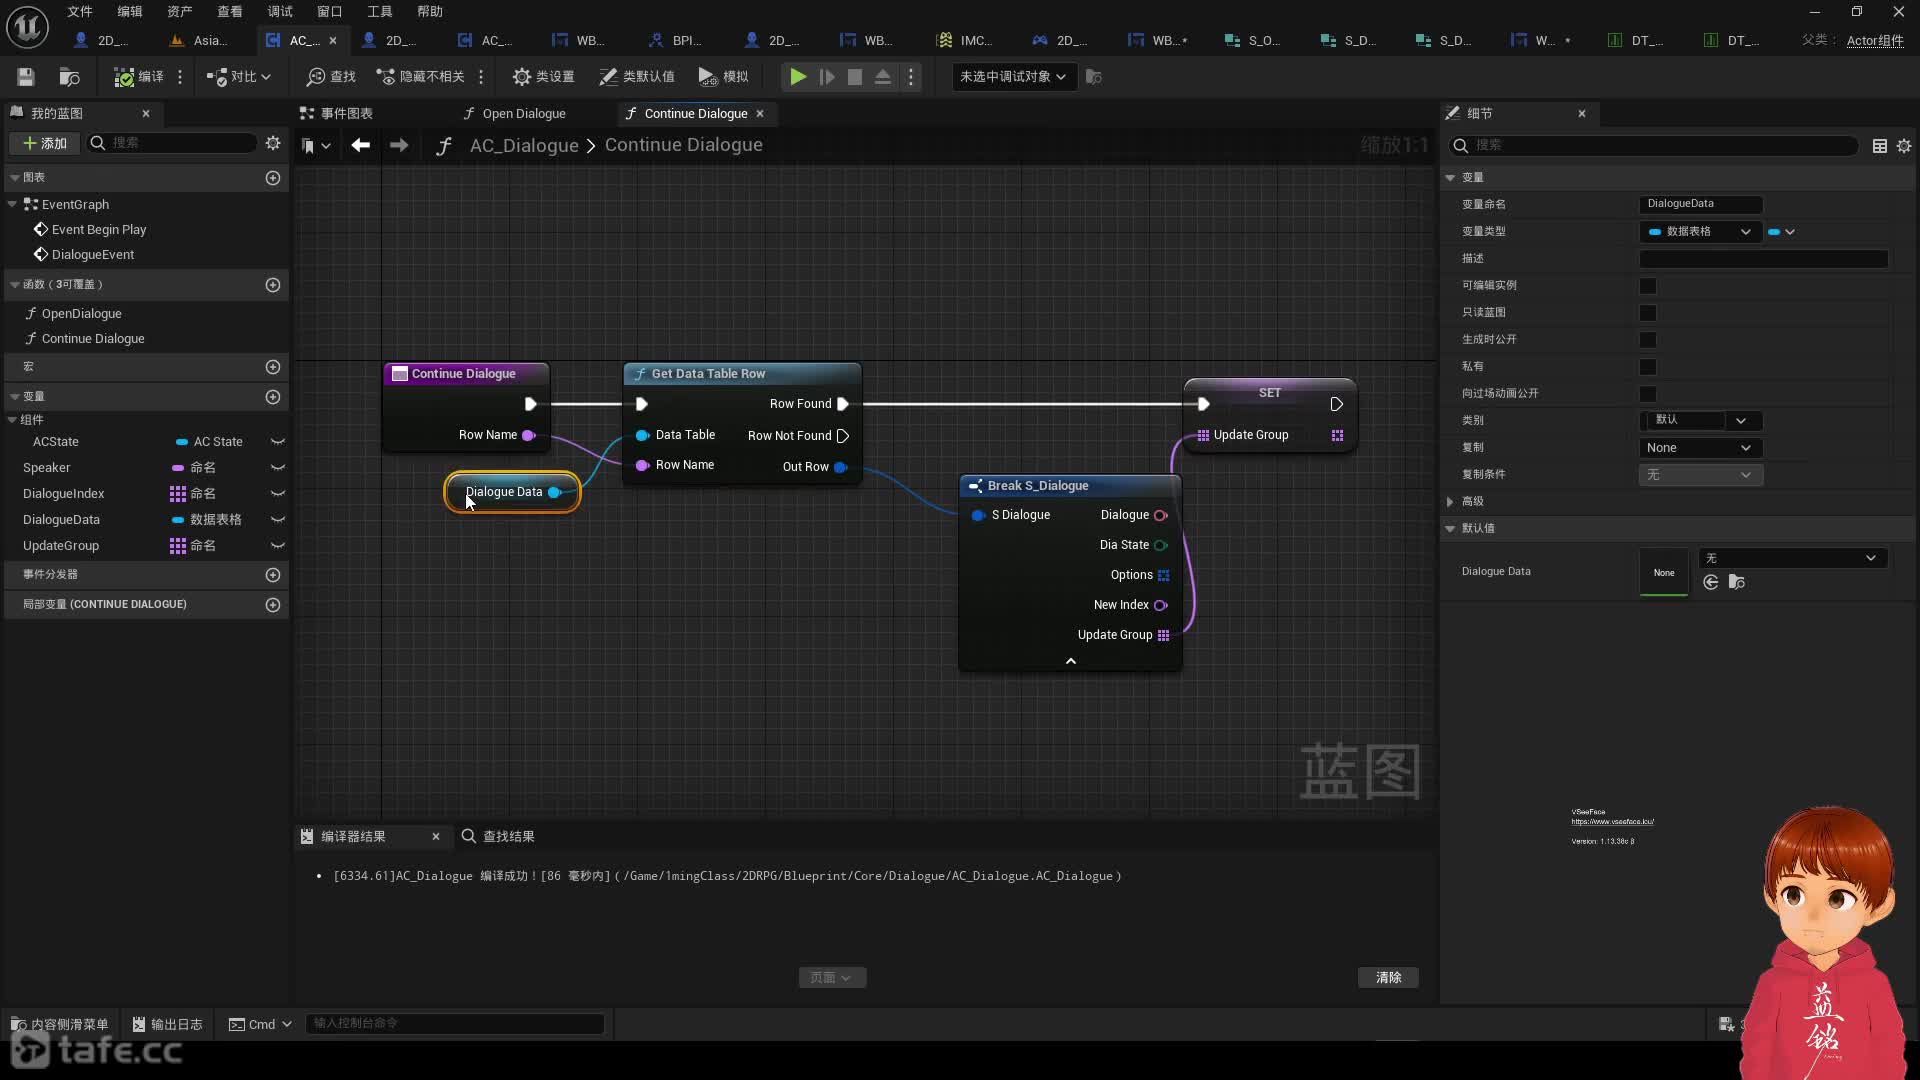This screenshot has height=1080, width=1920.
Task: Open graph bookmarks dropdown
Action: [316, 146]
